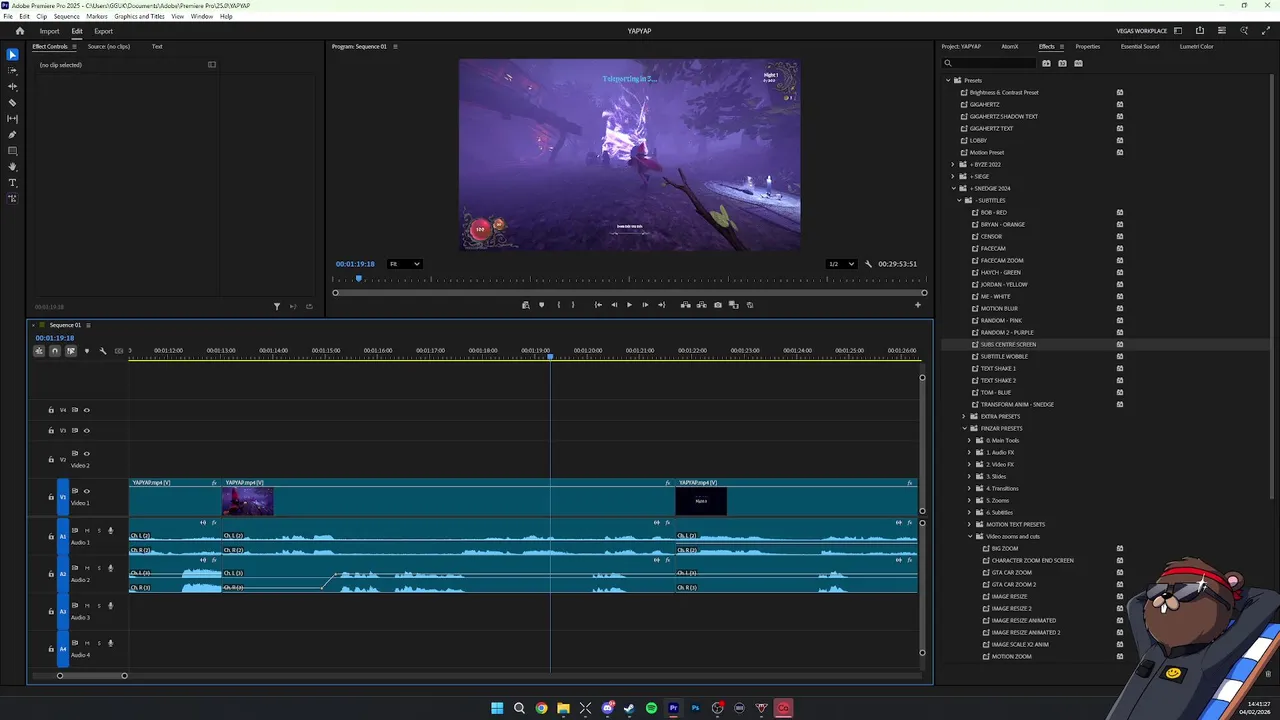Screen dimensions: 1280x720
Task: Open the Program monitor Button Editor plus icon
Action: pos(918,305)
